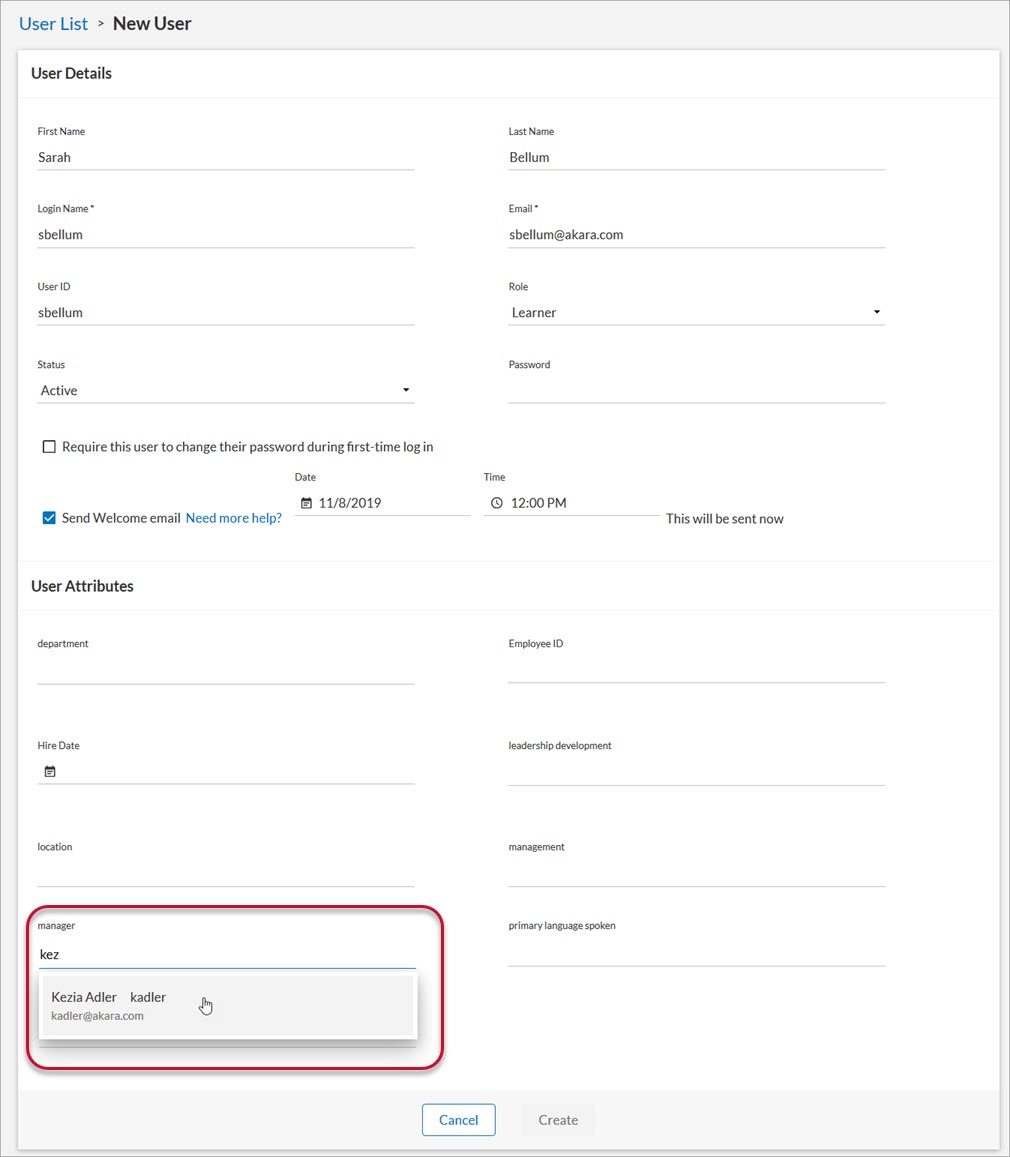Click the manager search field
1010x1157 pixels.
point(225,955)
